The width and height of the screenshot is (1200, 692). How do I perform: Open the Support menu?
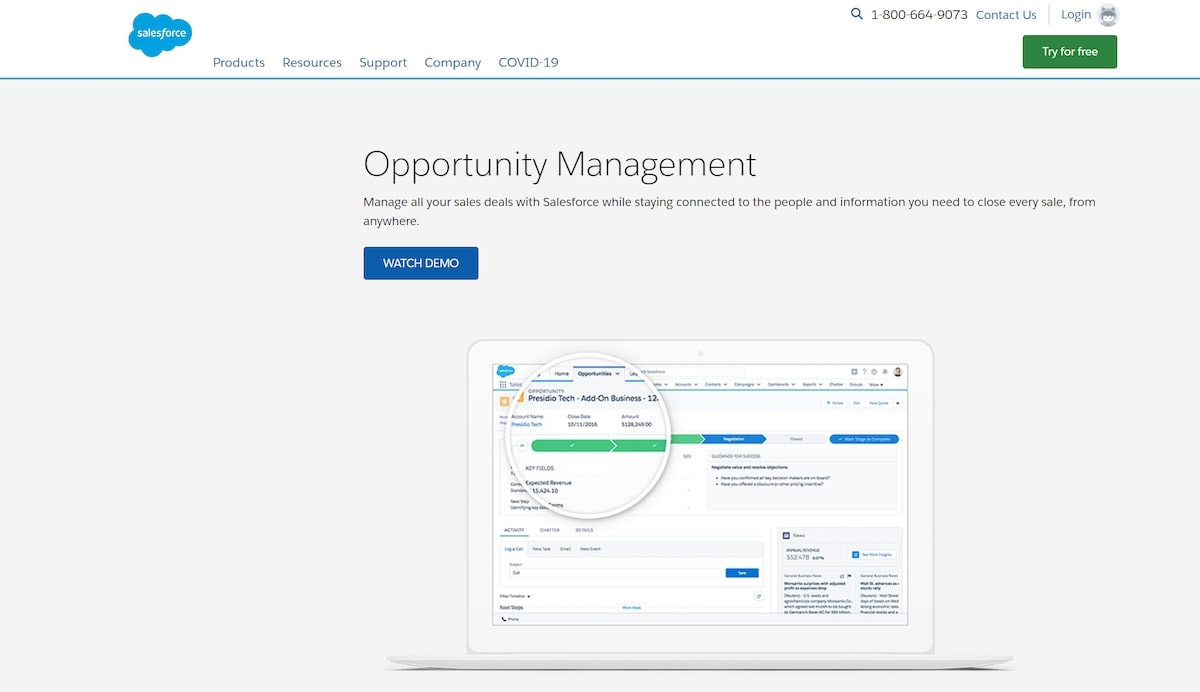pyautogui.click(x=383, y=62)
